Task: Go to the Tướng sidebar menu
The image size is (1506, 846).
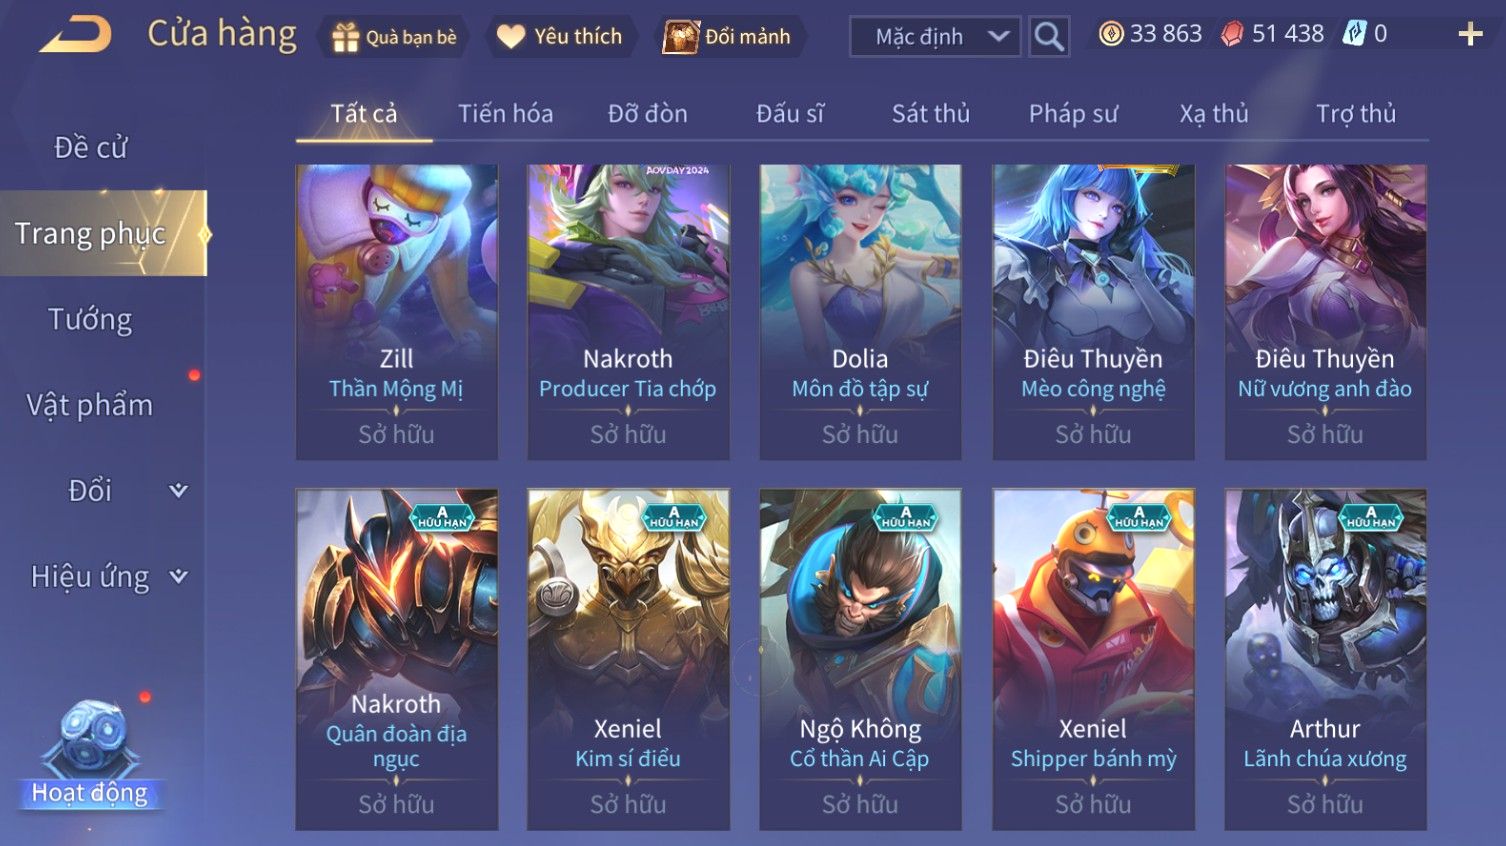Action: 90,320
